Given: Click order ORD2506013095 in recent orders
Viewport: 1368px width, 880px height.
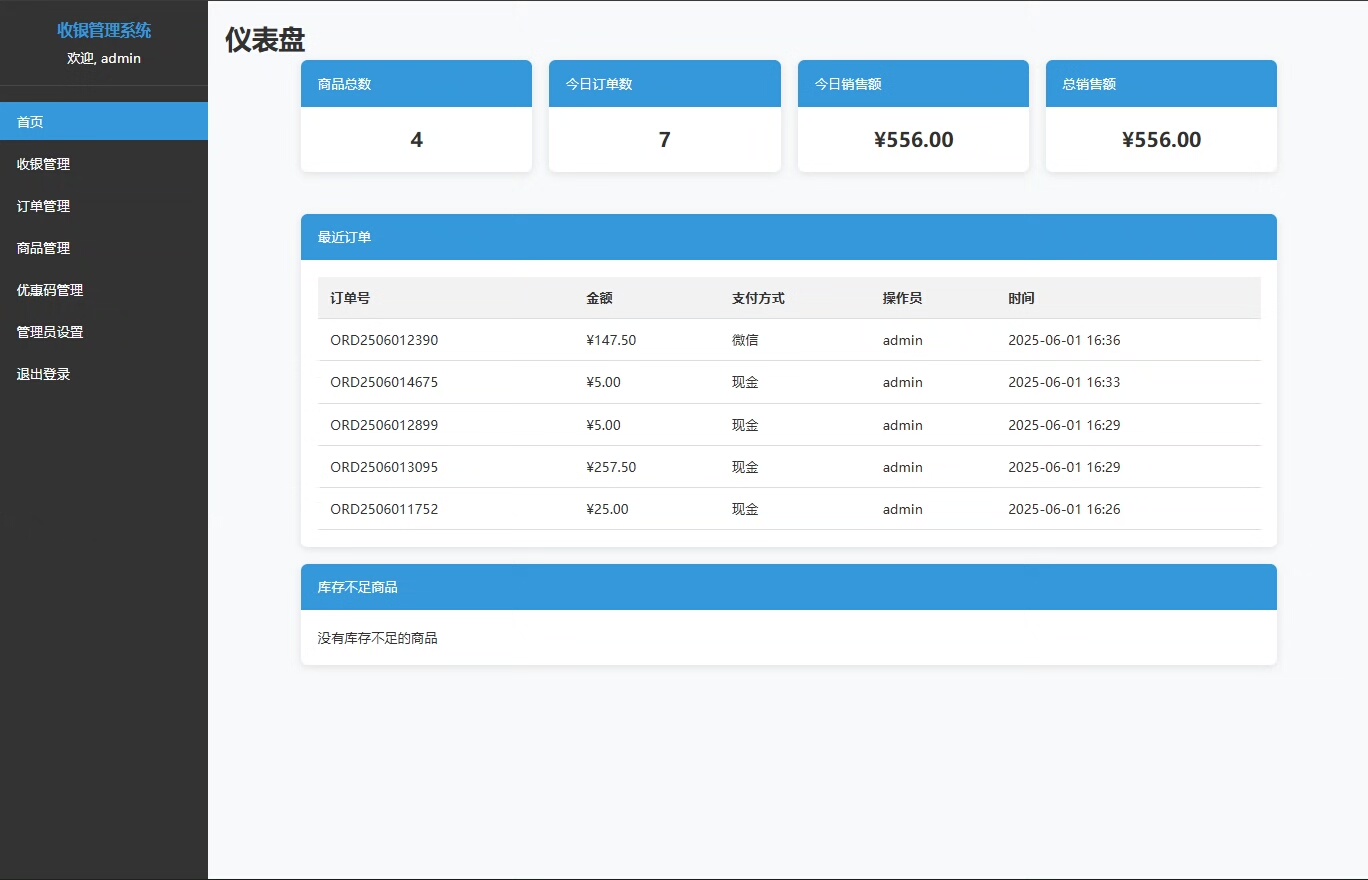Looking at the screenshot, I should coord(384,467).
